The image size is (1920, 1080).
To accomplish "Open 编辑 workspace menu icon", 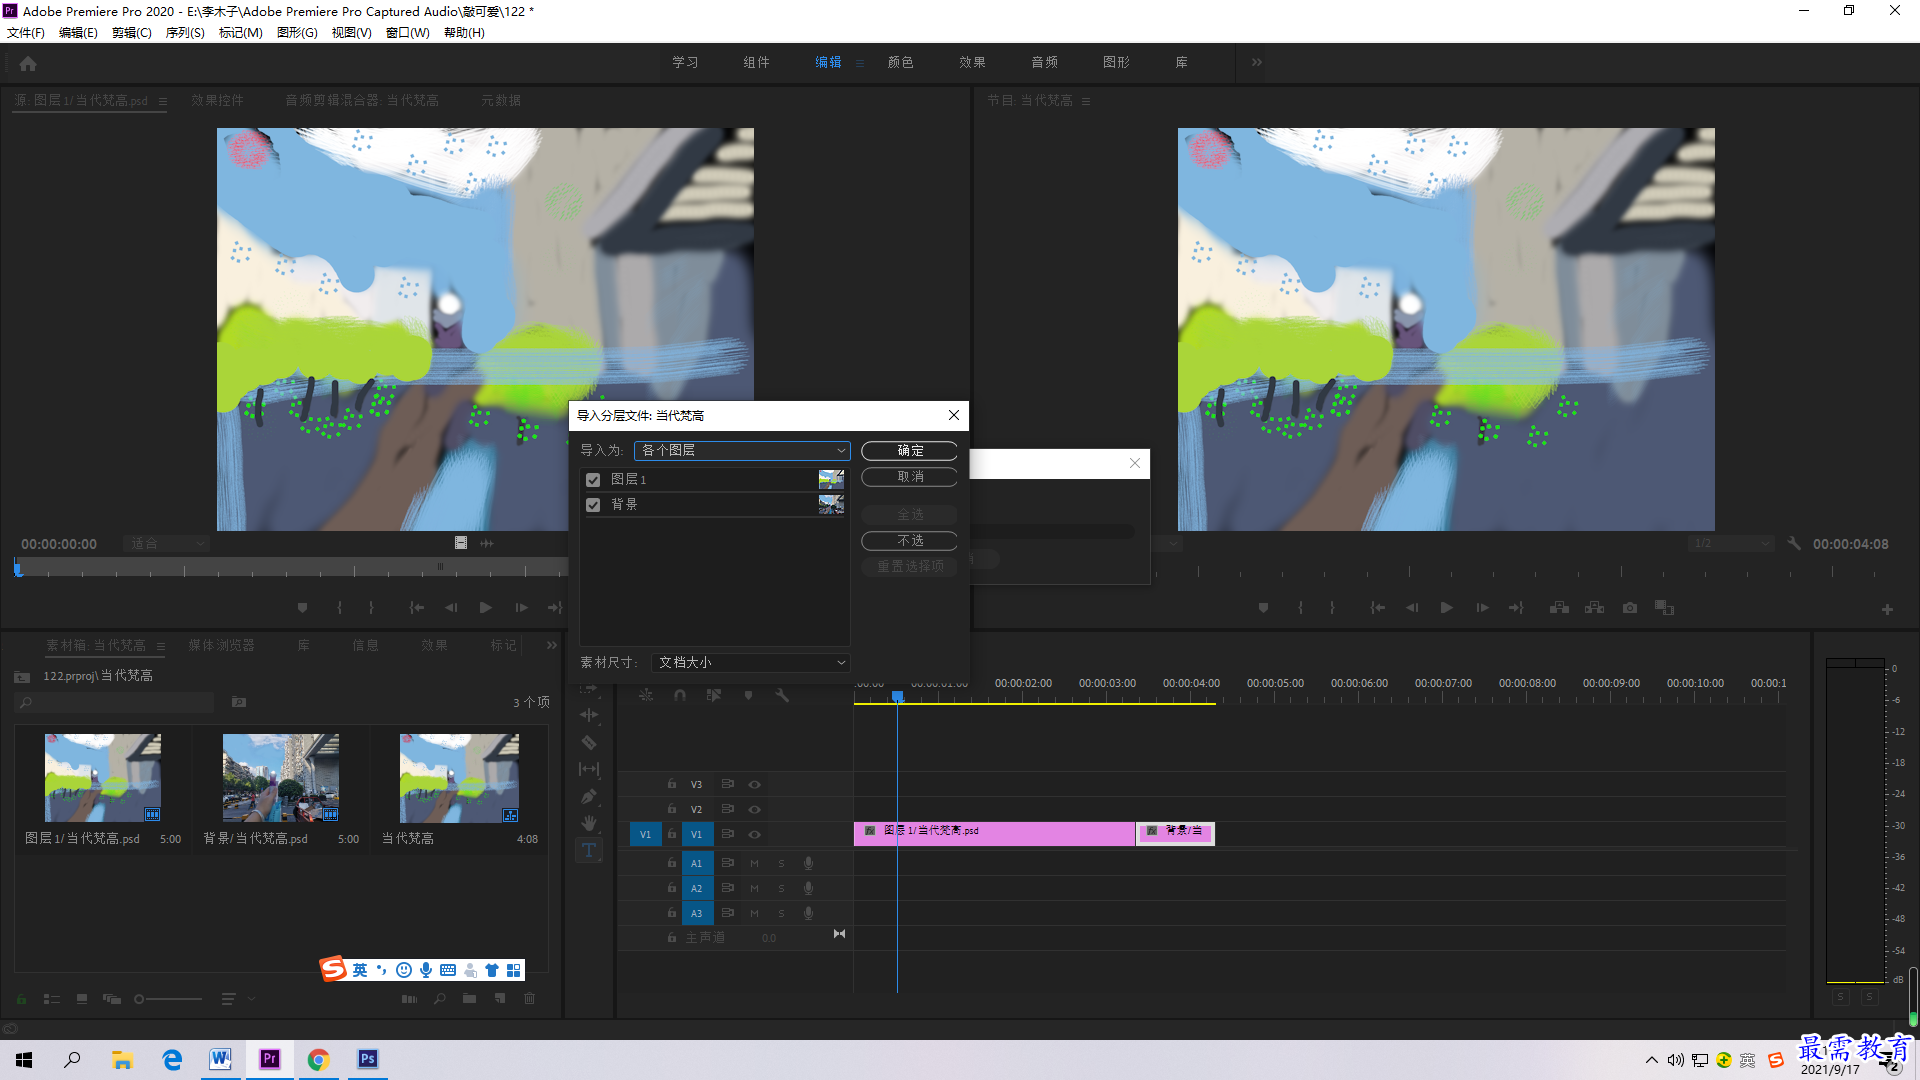I will [x=860, y=63].
